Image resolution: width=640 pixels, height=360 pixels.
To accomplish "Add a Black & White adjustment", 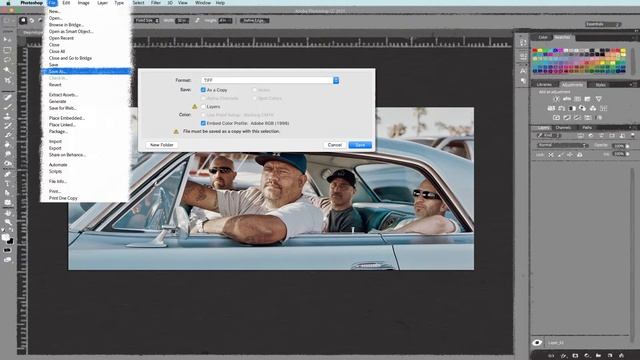I will [572, 108].
